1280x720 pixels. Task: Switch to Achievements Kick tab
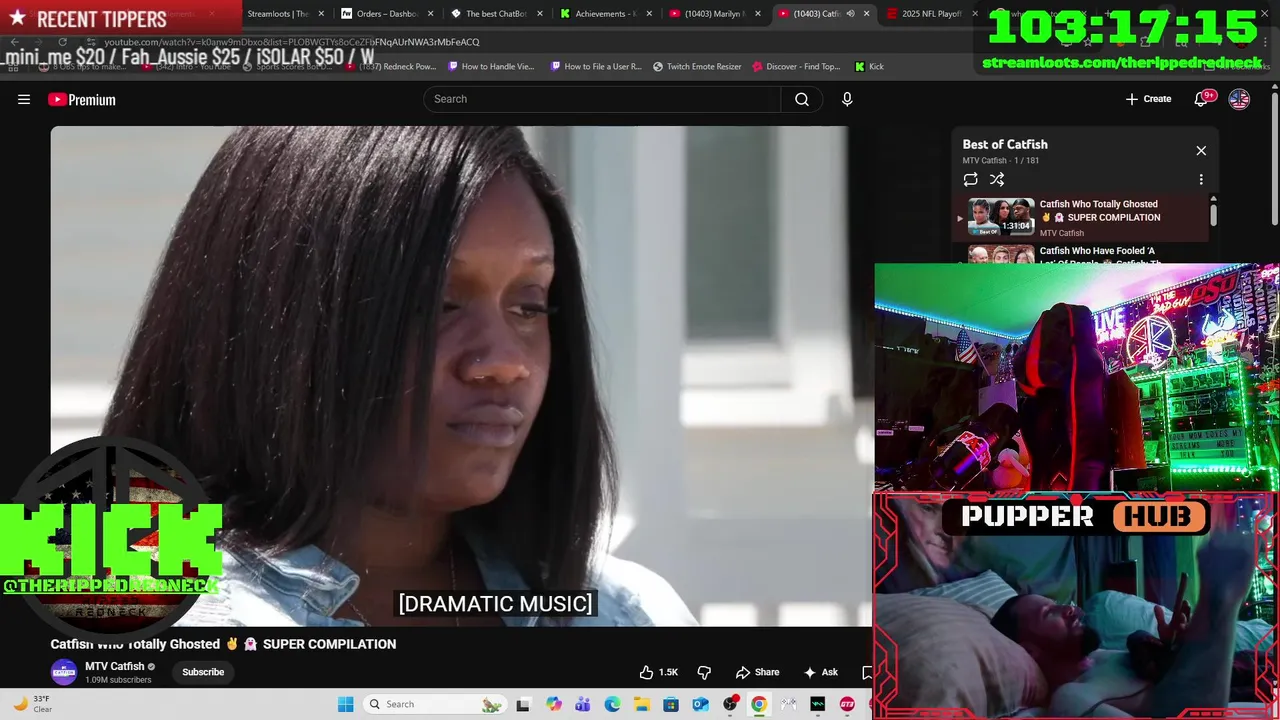[605, 14]
